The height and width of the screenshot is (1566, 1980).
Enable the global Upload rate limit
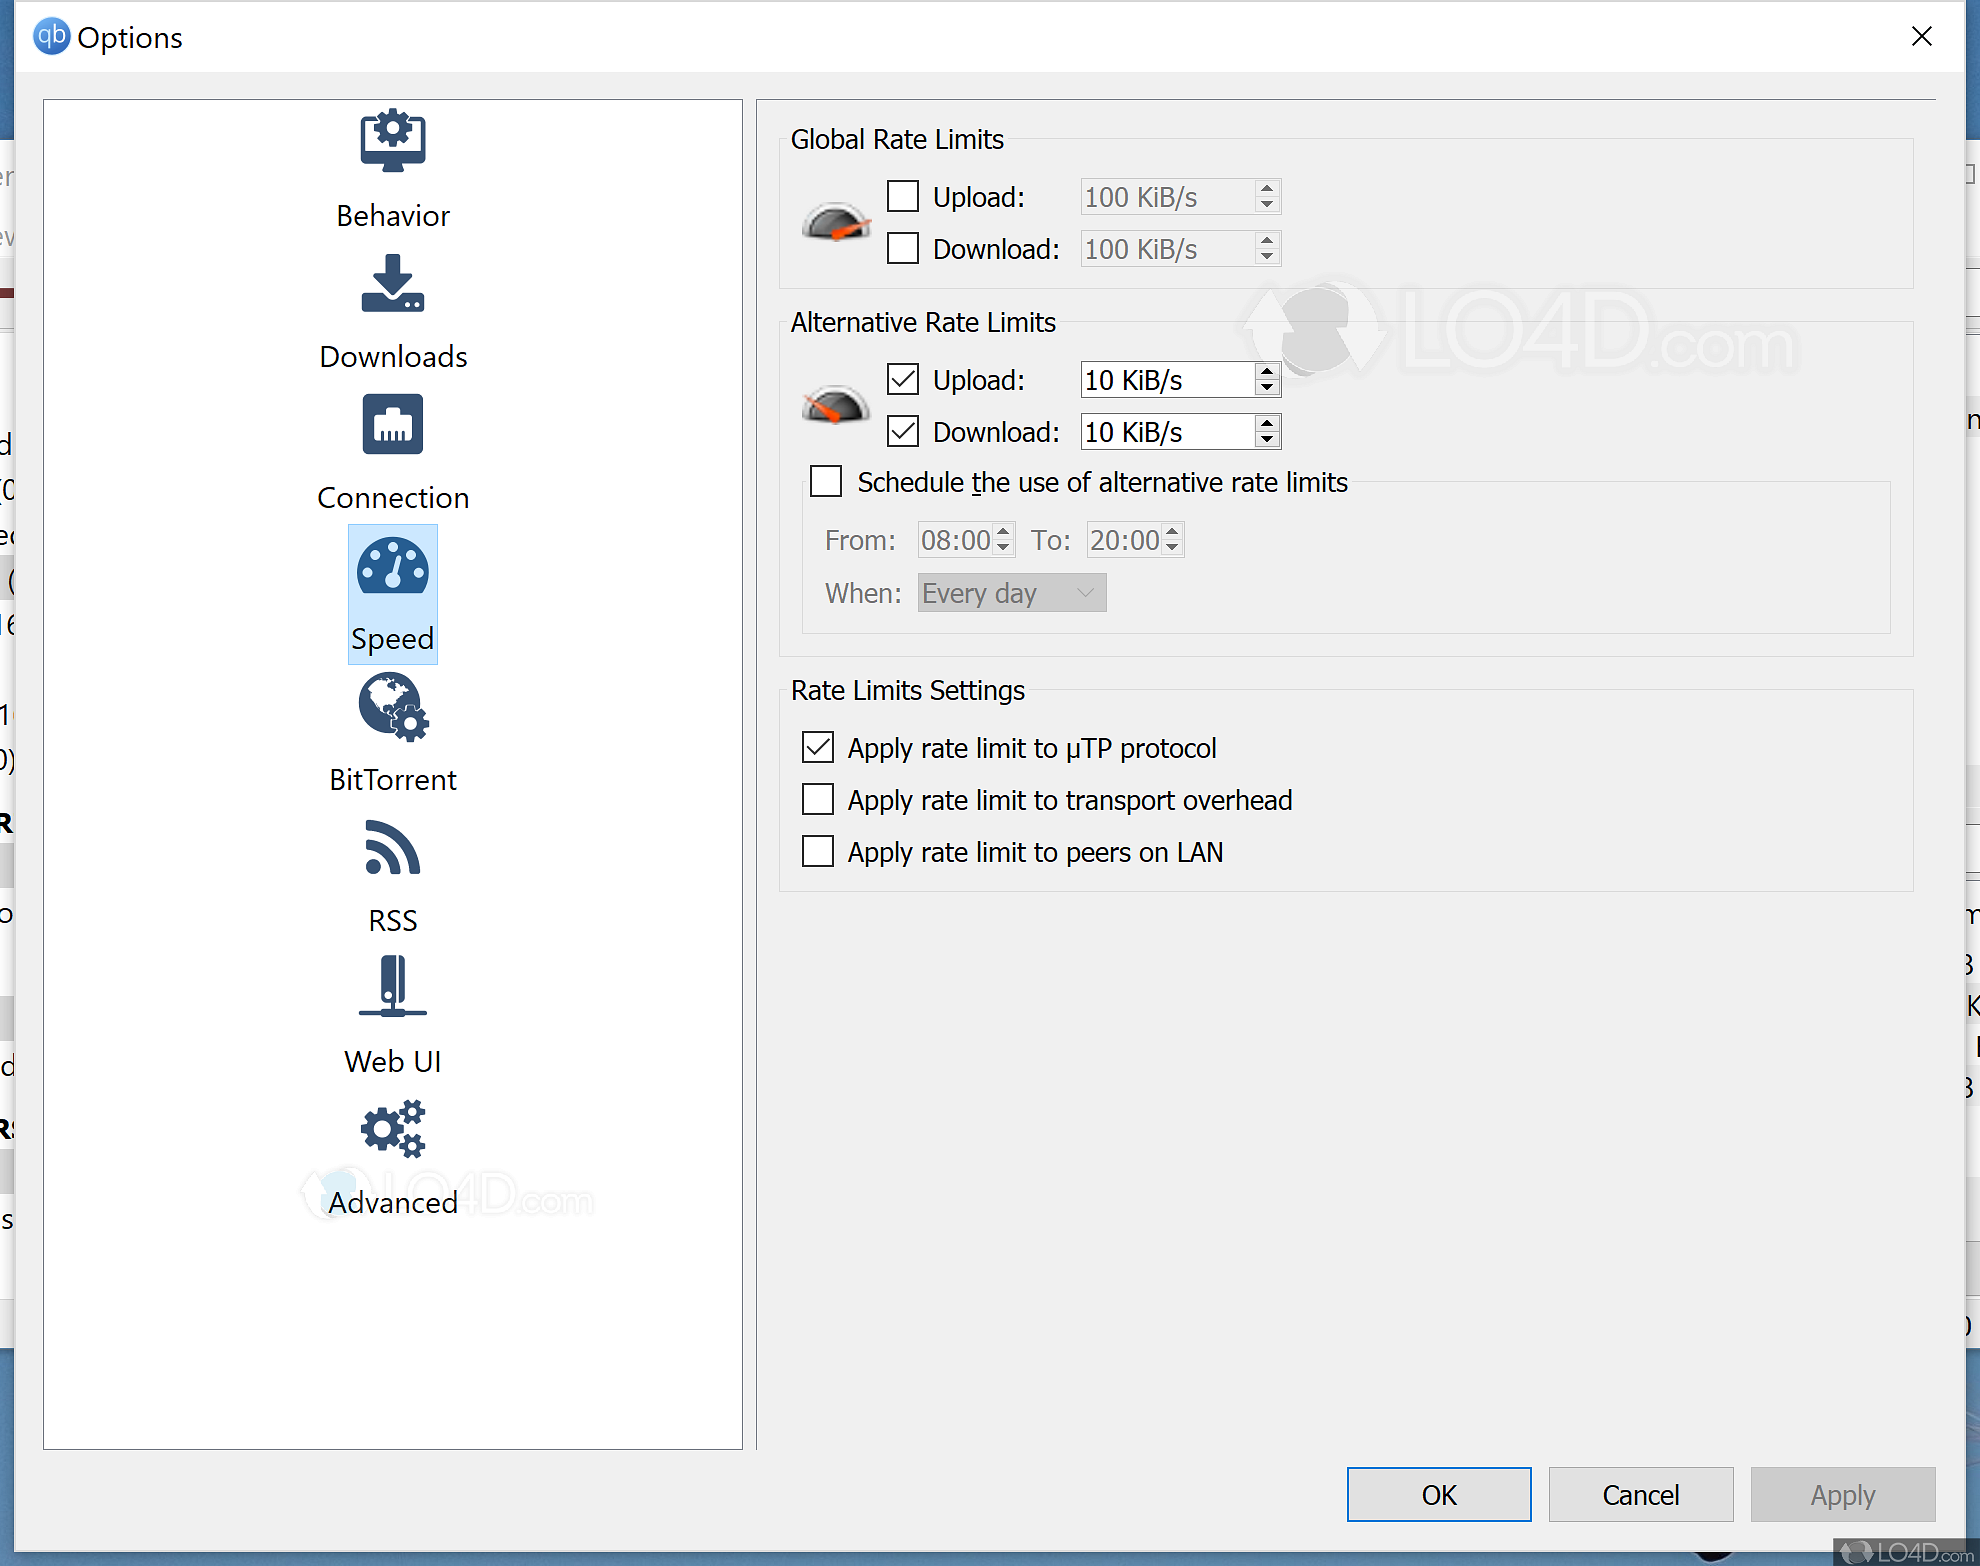pyautogui.click(x=903, y=196)
